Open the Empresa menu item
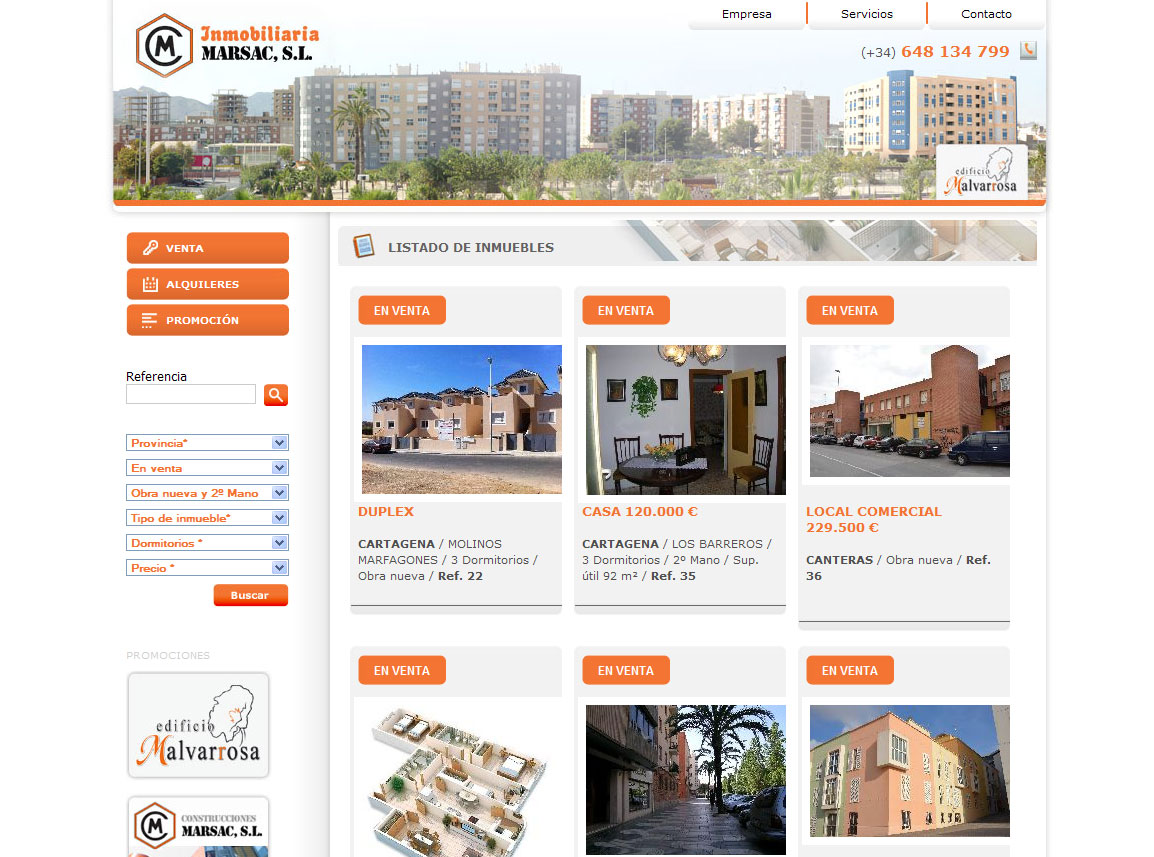The width and height of the screenshot is (1154, 857). click(746, 14)
